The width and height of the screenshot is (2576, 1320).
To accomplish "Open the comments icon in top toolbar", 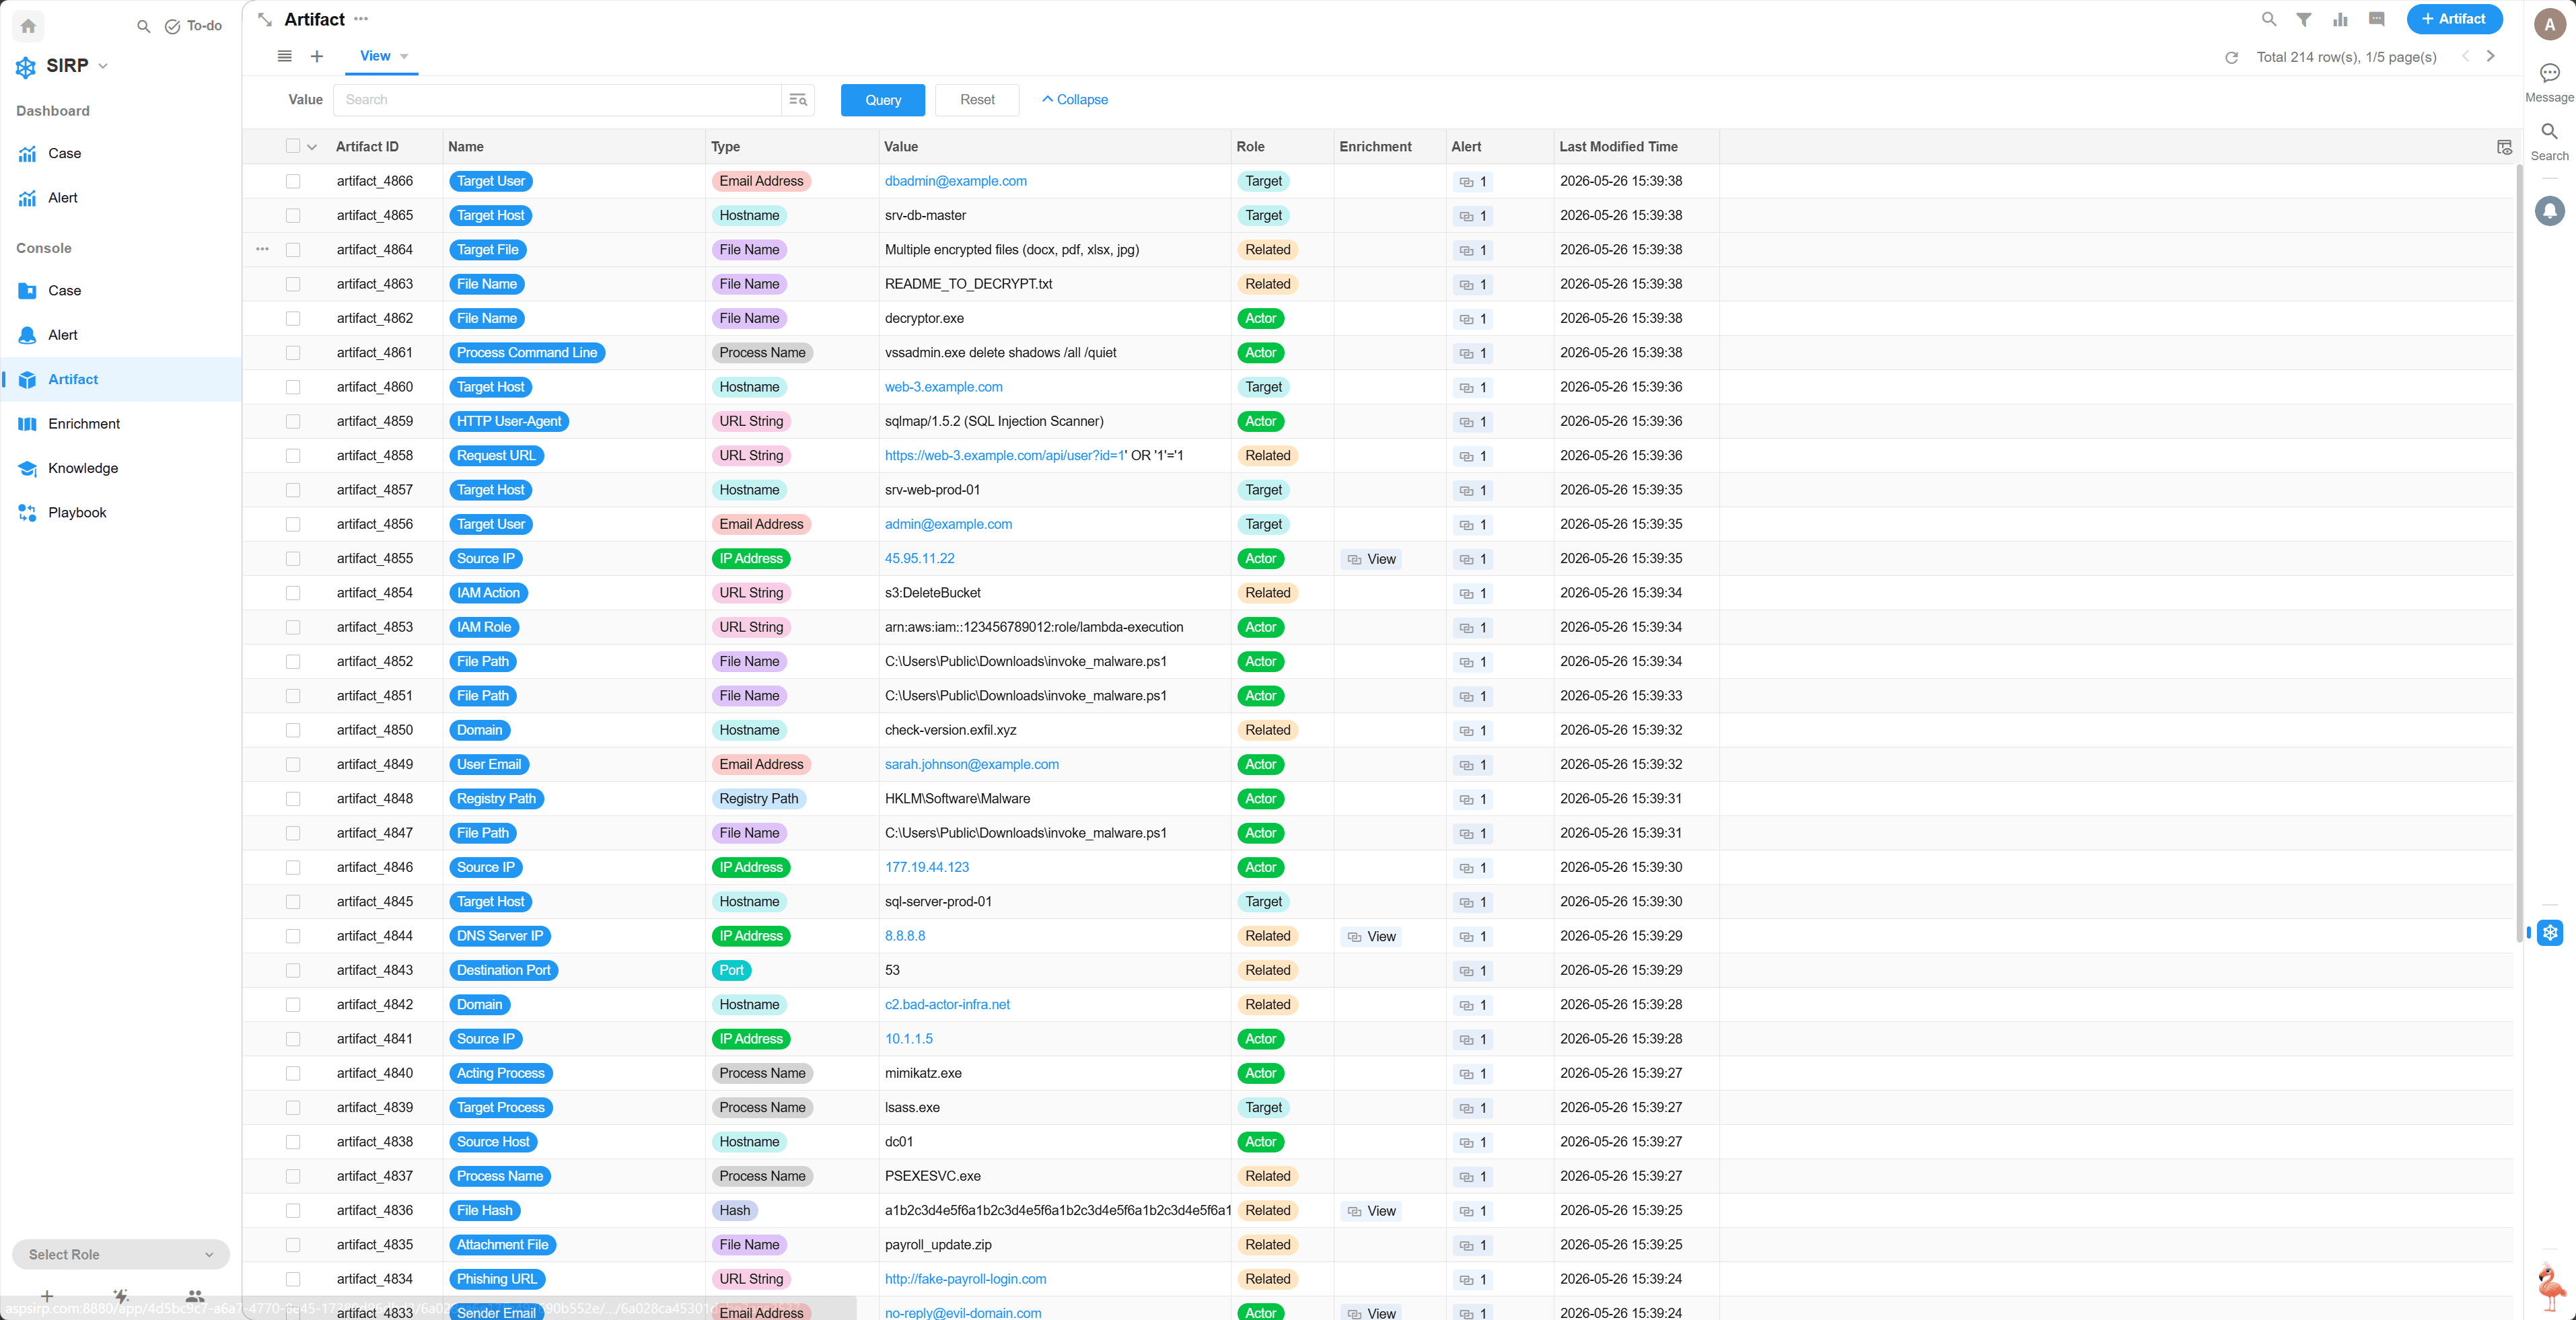I will (x=2377, y=19).
